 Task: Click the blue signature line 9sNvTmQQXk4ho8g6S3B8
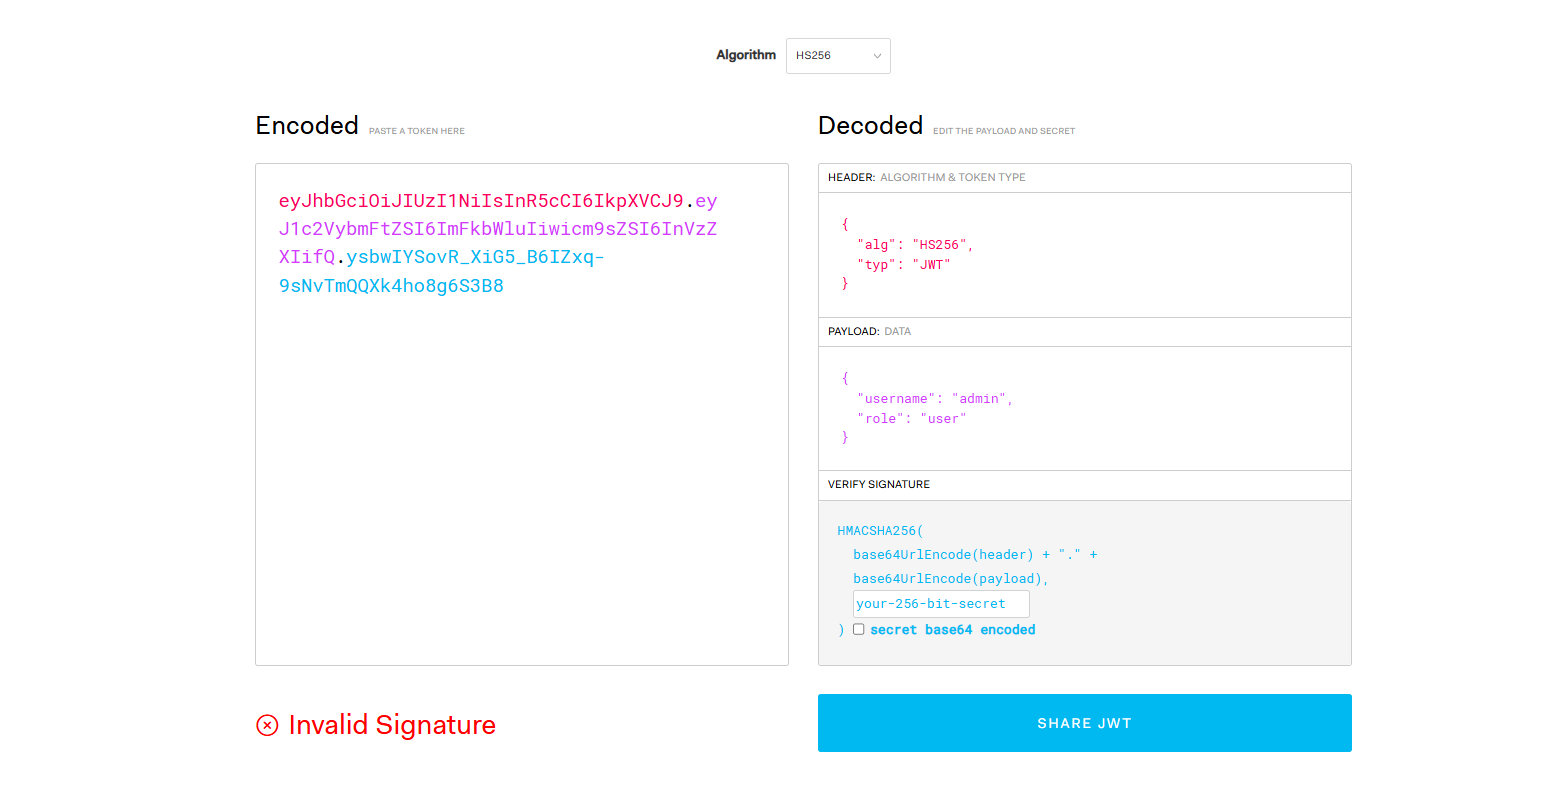tap(391, 286)
